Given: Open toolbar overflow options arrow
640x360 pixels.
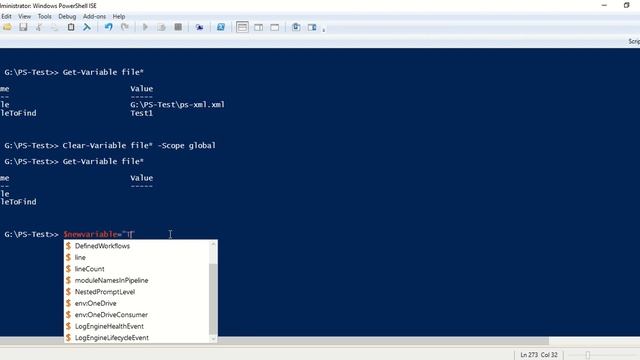Looking at the screenshot, I should point(324,29).
